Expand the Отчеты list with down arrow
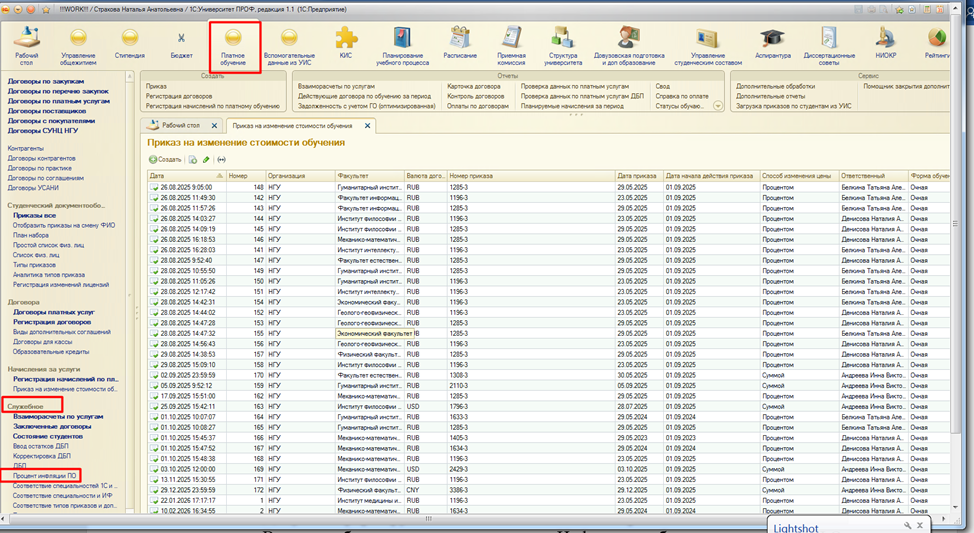 [717, 105]
